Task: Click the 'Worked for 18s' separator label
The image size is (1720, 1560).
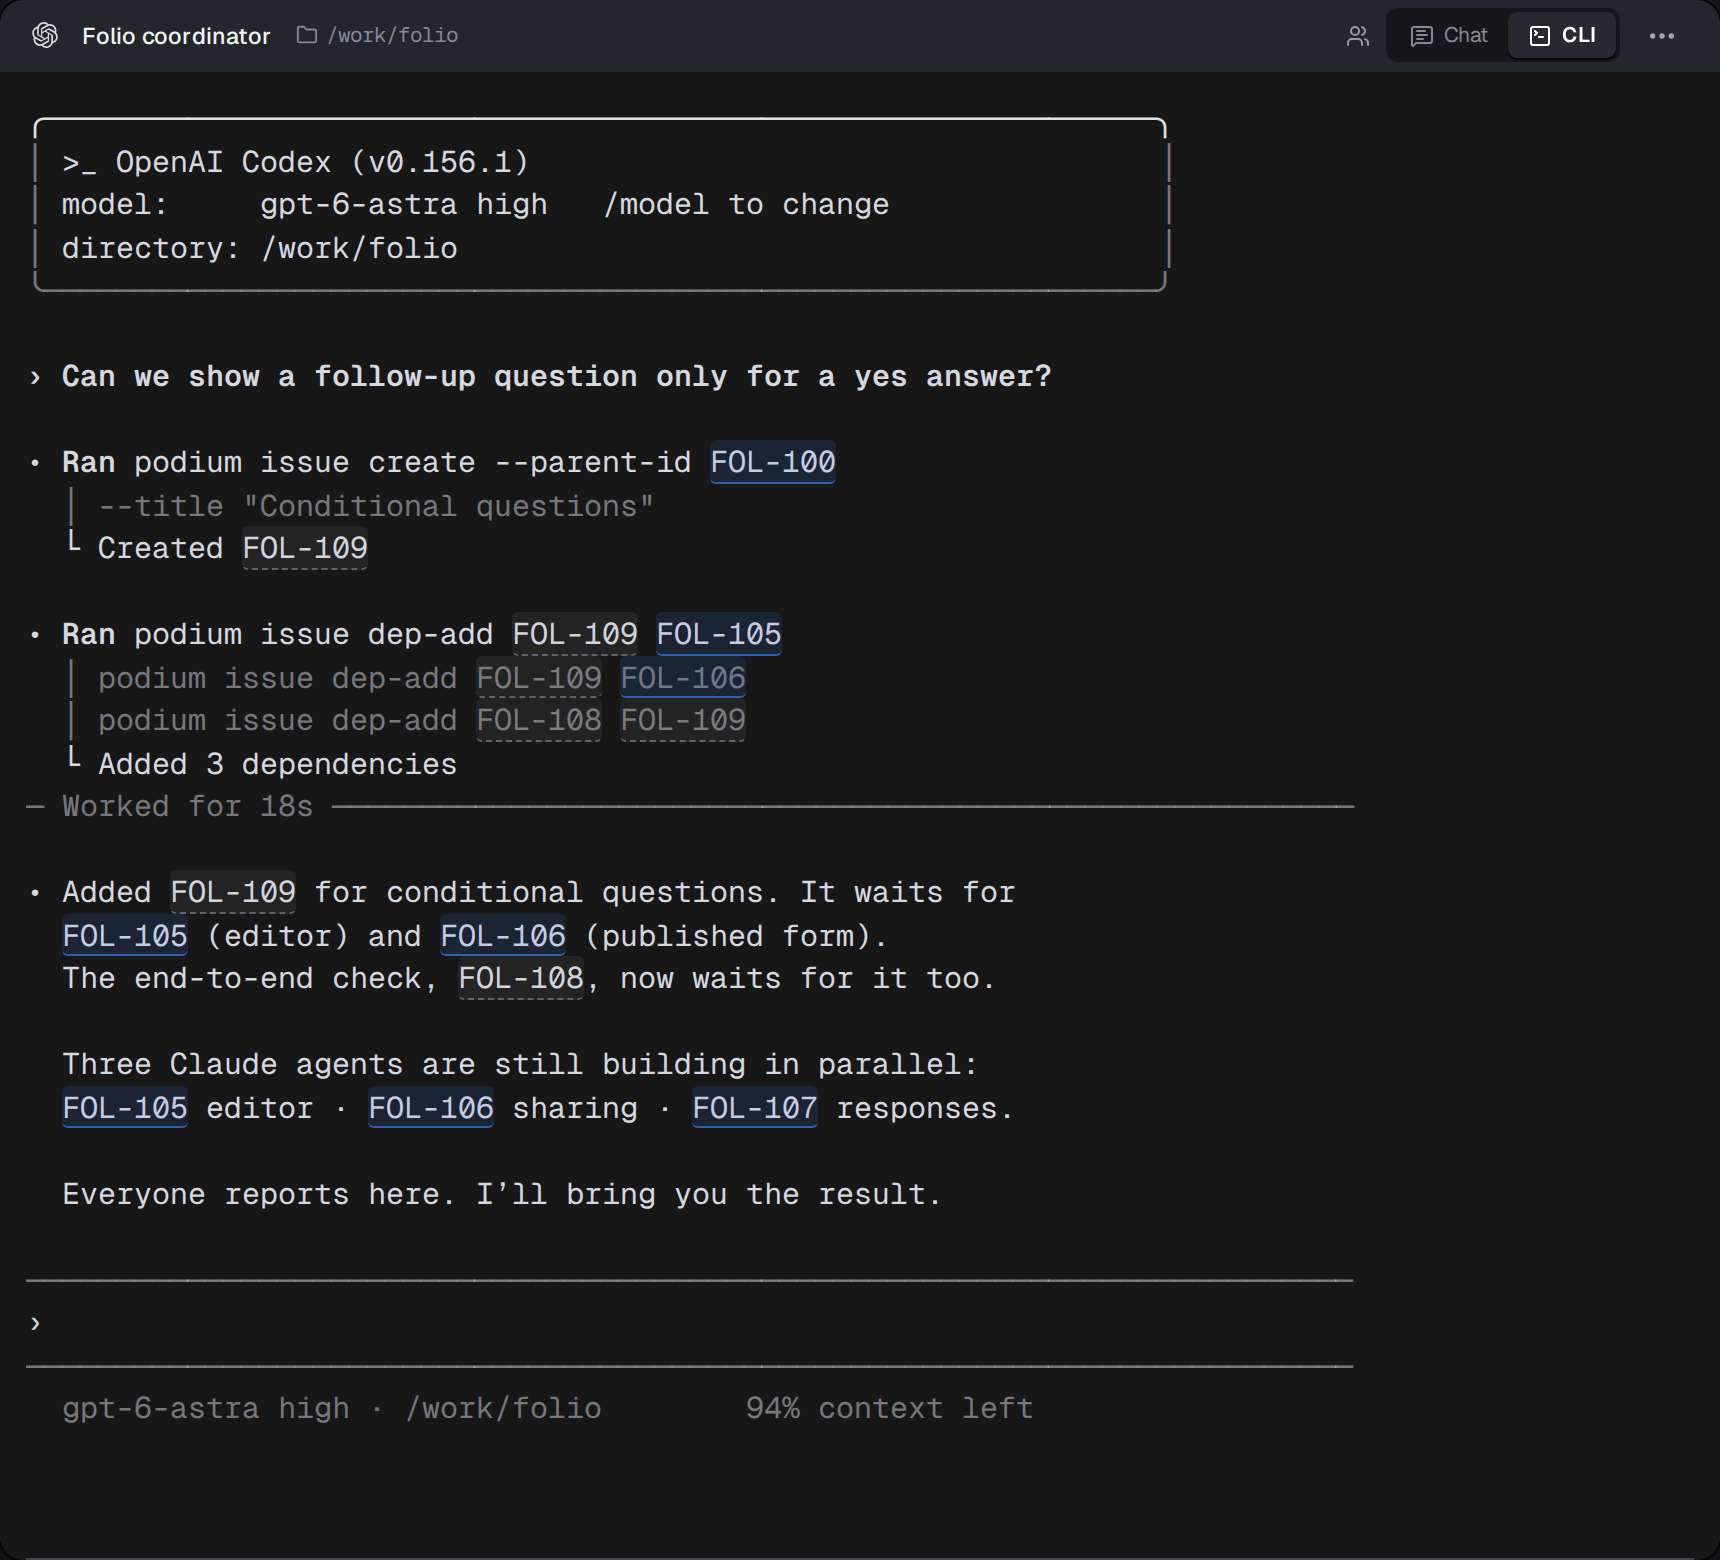Action: coord(188,806)
